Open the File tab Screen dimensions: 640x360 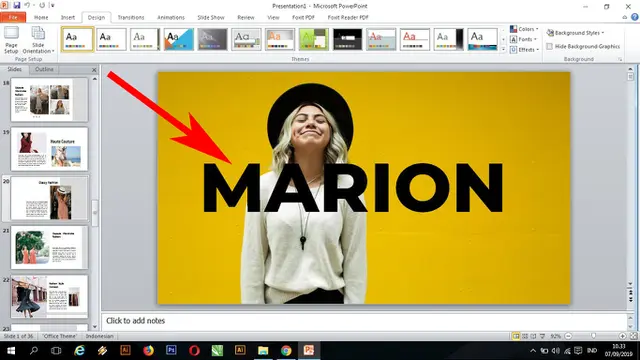(x=13, y=18)
